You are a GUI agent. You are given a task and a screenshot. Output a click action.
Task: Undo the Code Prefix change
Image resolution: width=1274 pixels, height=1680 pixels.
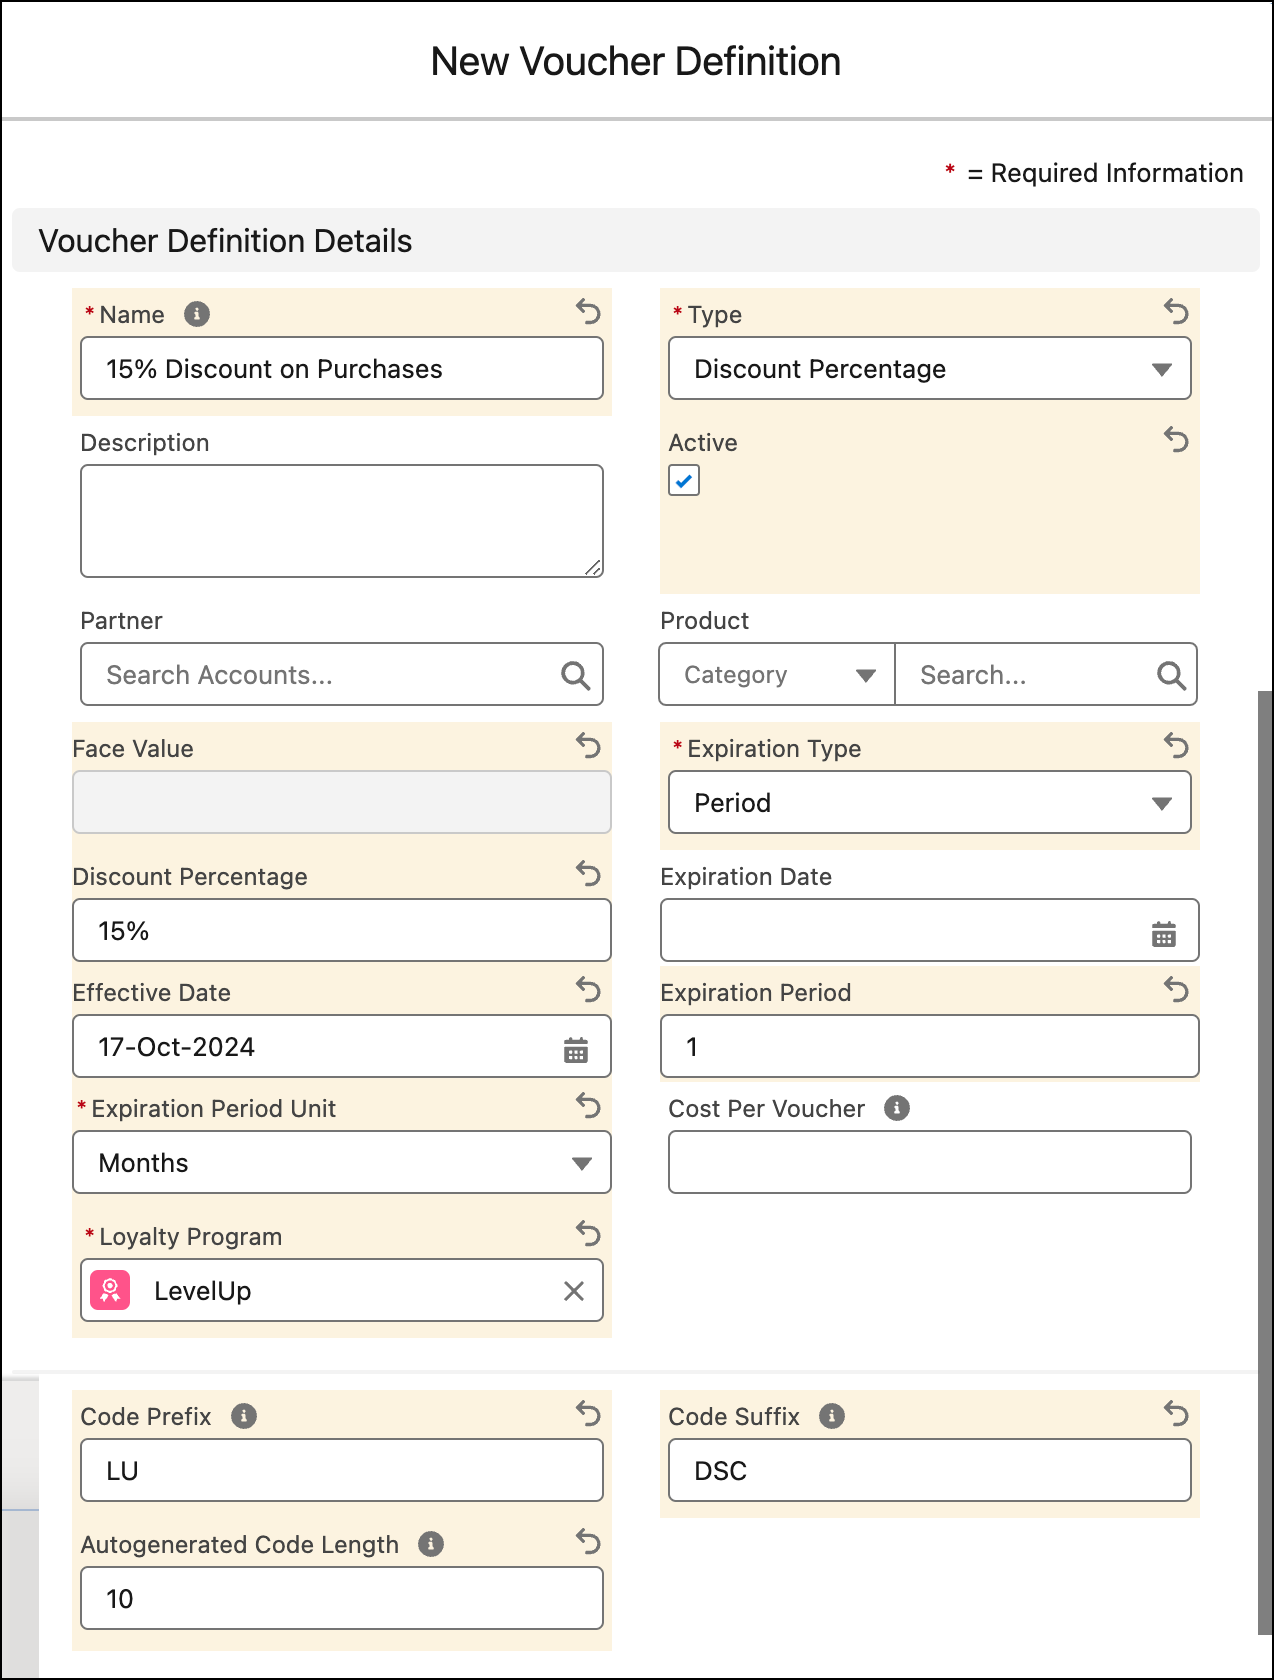pos(588,1413)
